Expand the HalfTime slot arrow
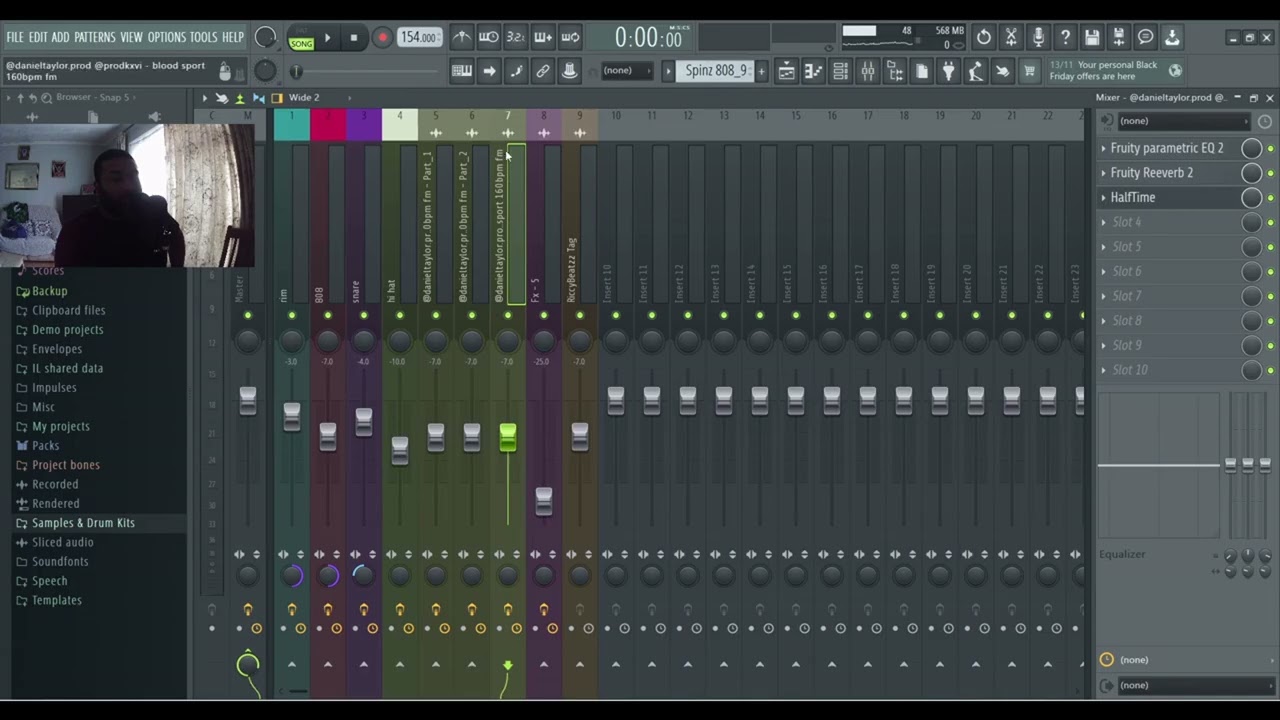 point(1104,198)
